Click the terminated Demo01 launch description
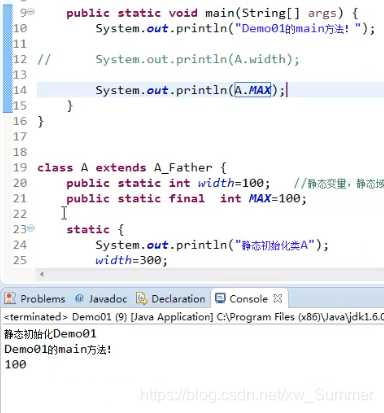The width and height of the screenshot is (384, 413). point(193,317)
